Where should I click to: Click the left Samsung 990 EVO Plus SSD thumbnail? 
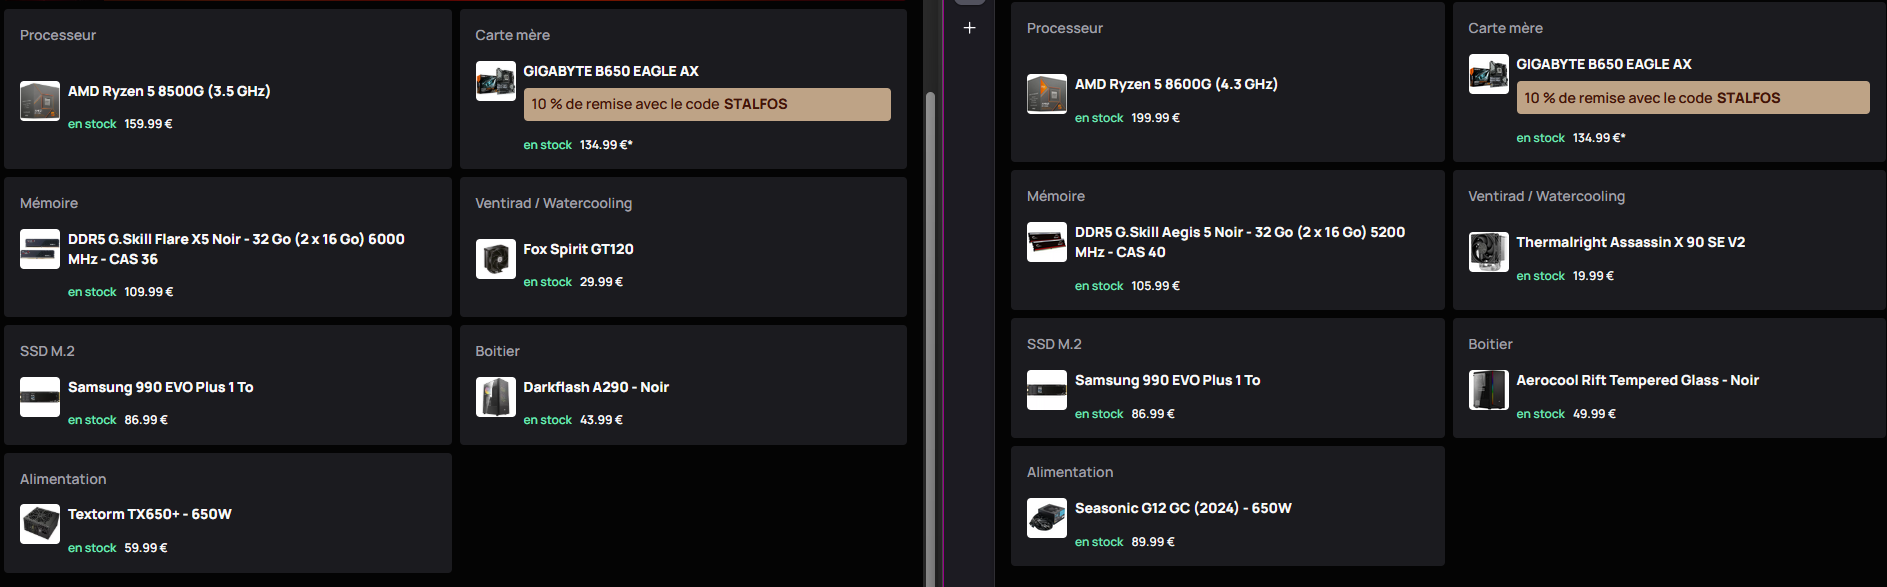[x=40, y=397]
